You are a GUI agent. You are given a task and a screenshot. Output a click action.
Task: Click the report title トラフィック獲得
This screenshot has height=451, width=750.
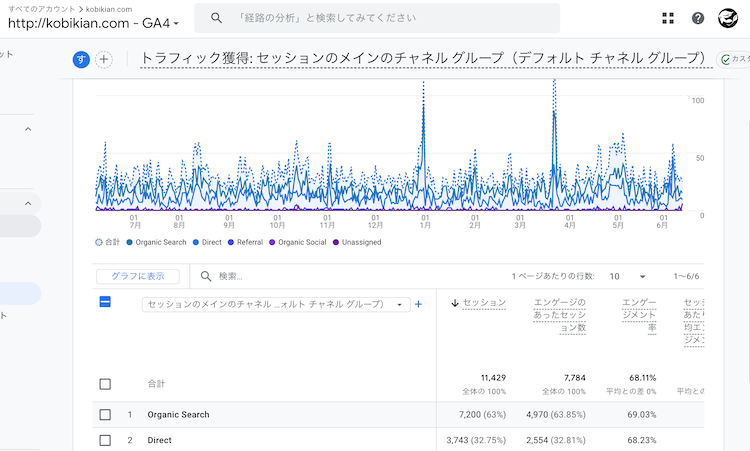pos(426,58)
